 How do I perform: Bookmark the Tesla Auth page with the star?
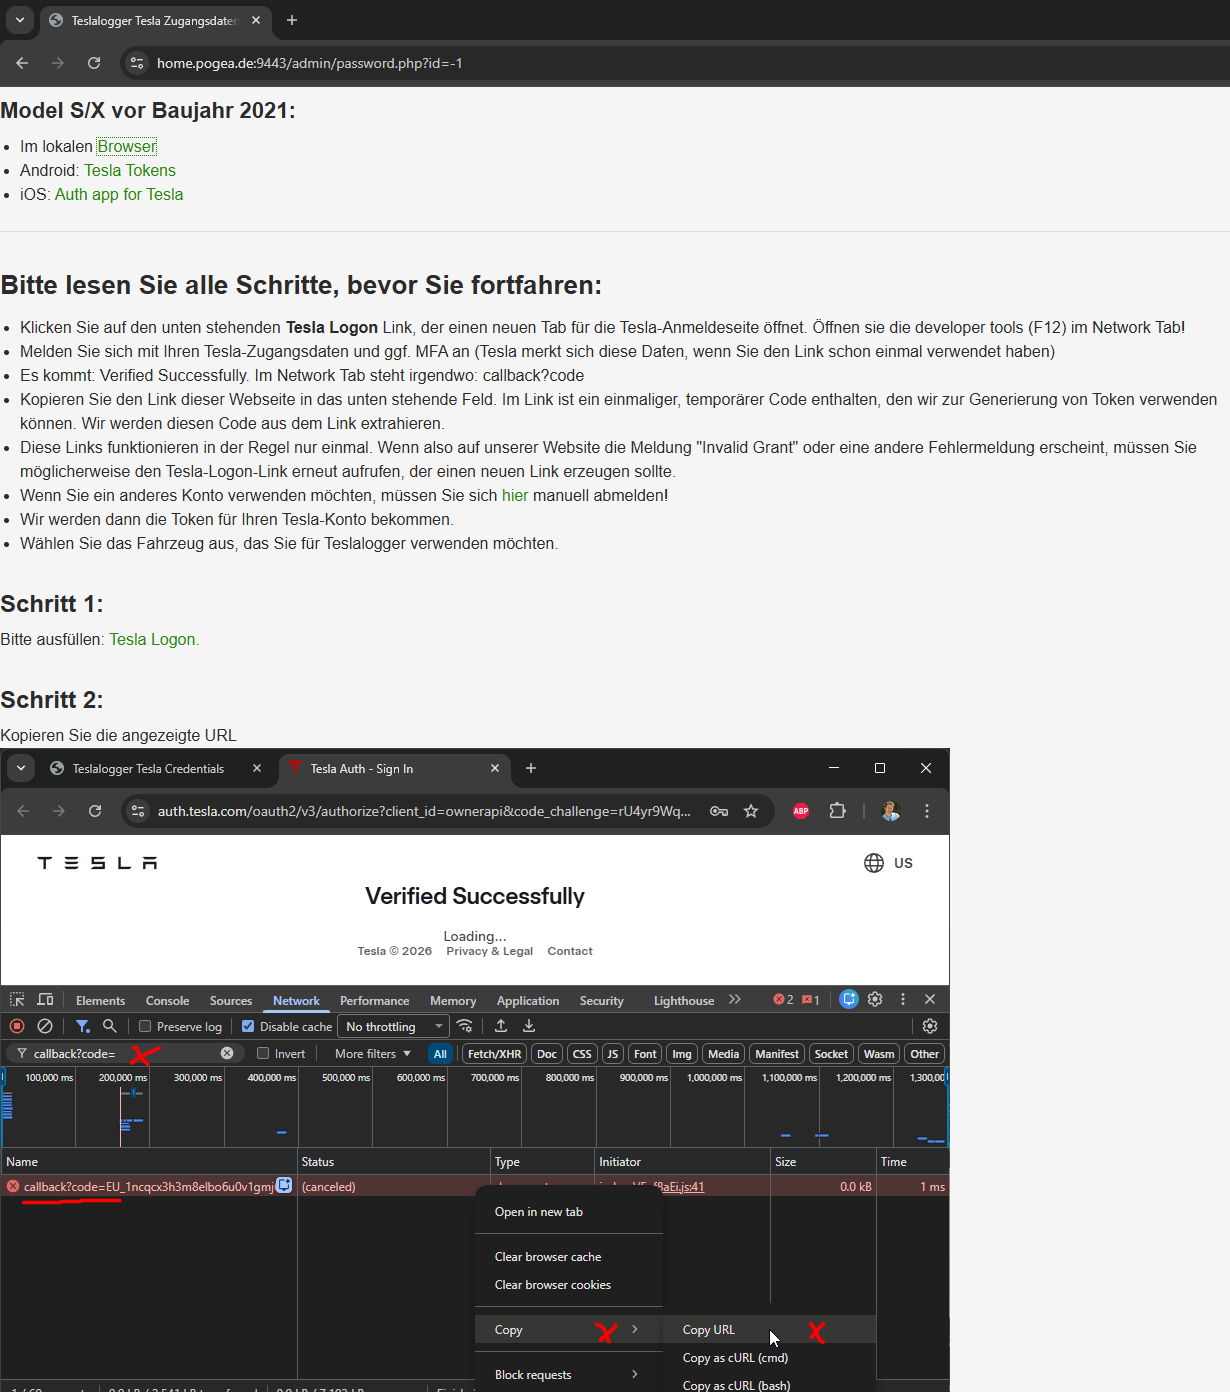coord(751,811)
